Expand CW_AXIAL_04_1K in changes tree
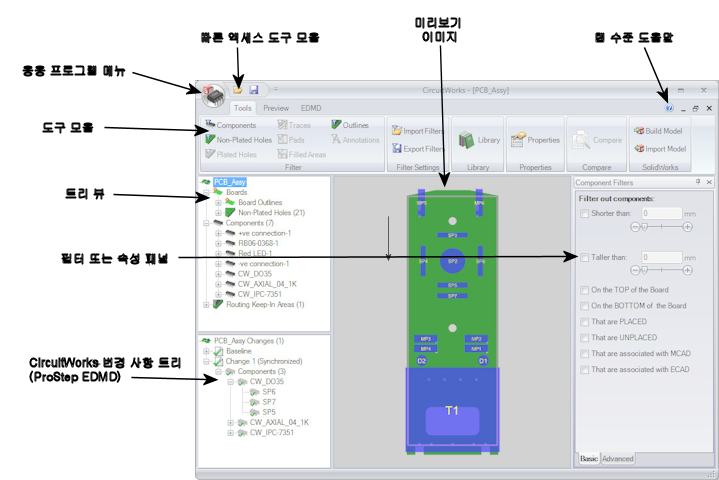 click(231, 422)
